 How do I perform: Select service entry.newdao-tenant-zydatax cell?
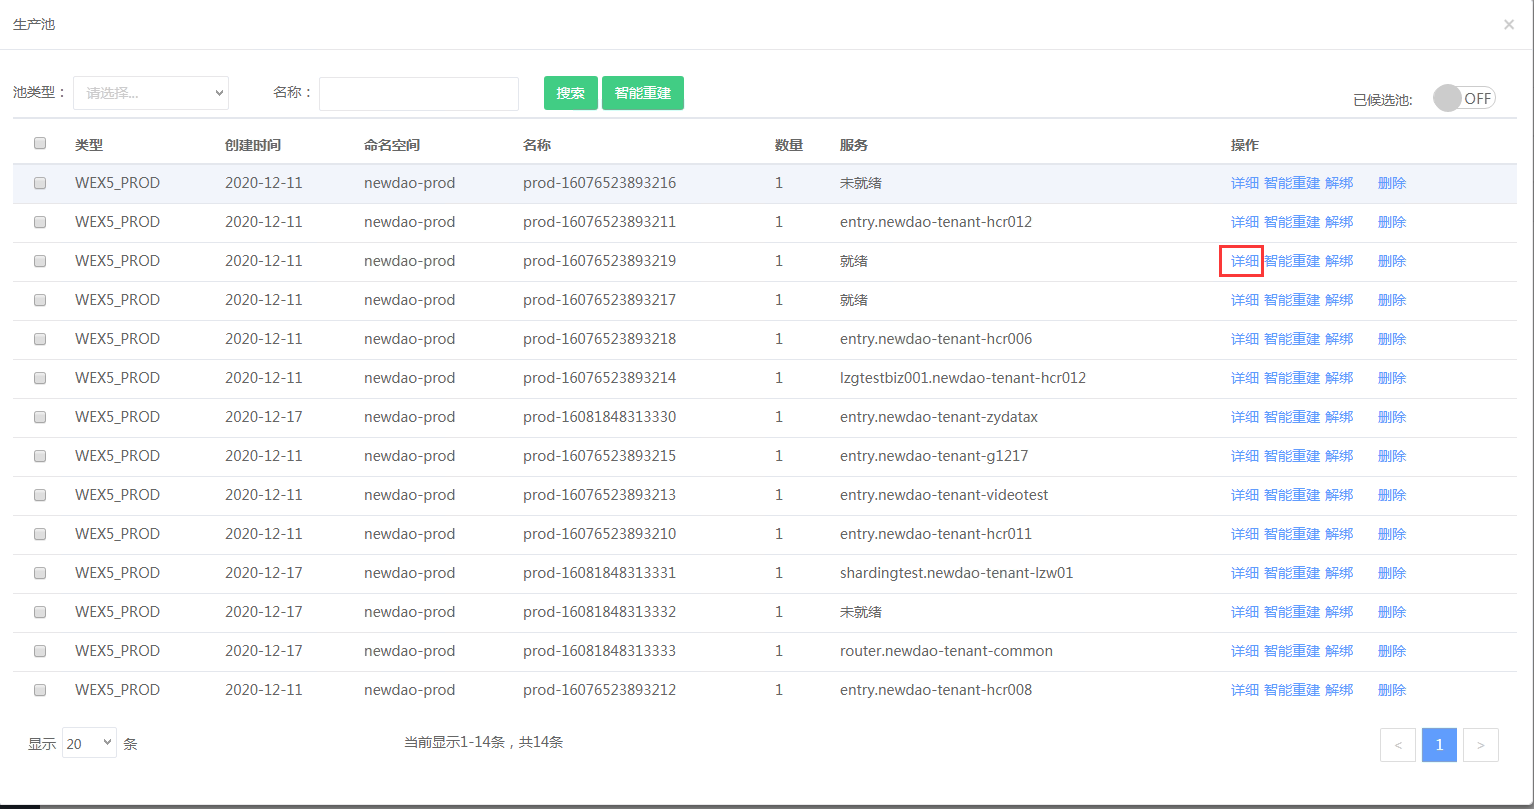pos(939,417)
